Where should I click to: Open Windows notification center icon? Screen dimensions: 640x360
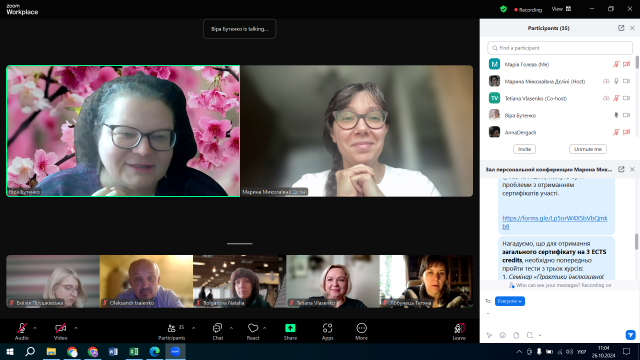[627, 351]
